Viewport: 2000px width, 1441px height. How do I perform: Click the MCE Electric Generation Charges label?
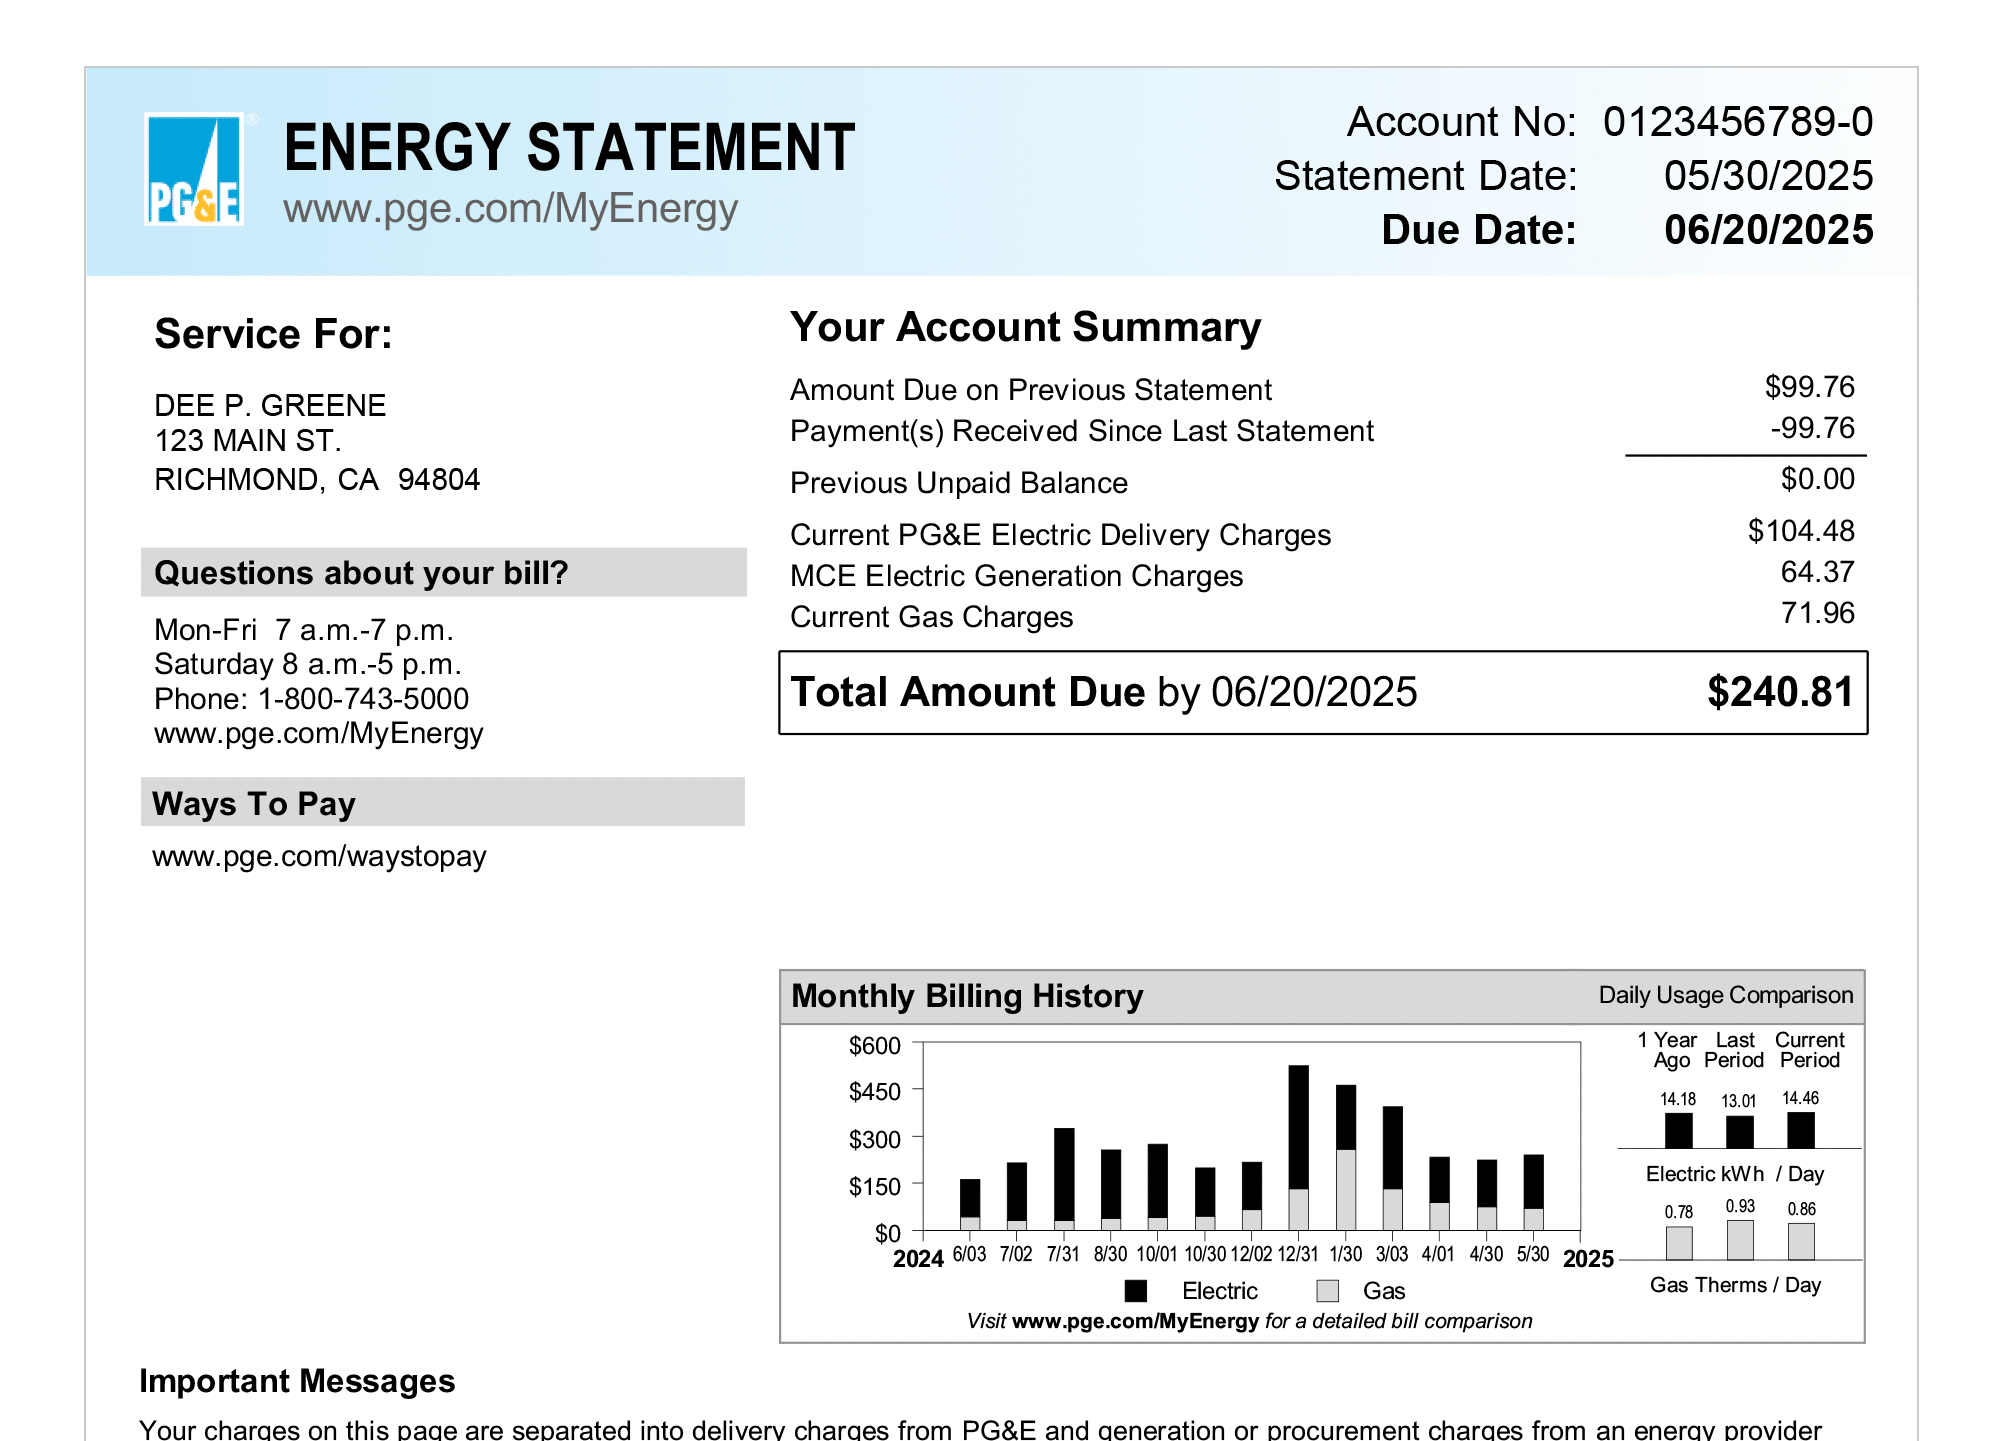pyautogui.click(x=1016, y=576)
